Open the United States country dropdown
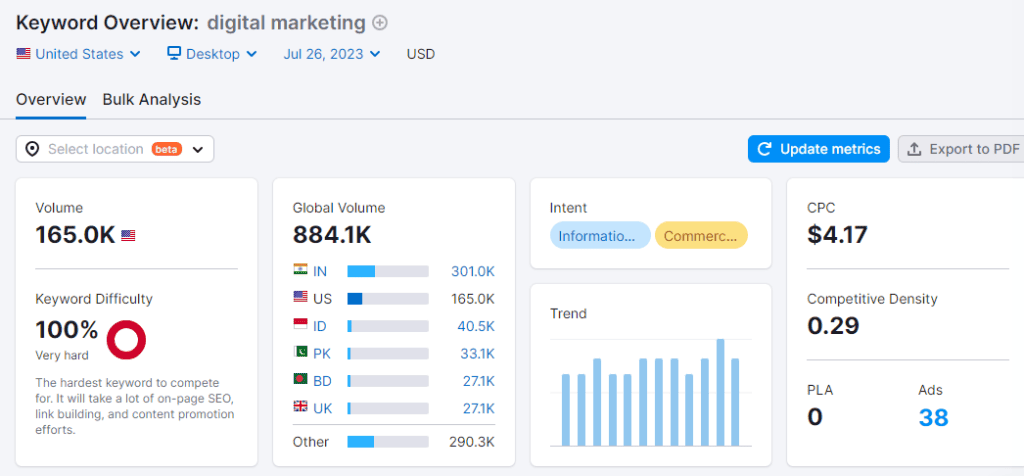This screenshot has width=1024, height=476. click(x=78, y=54)
